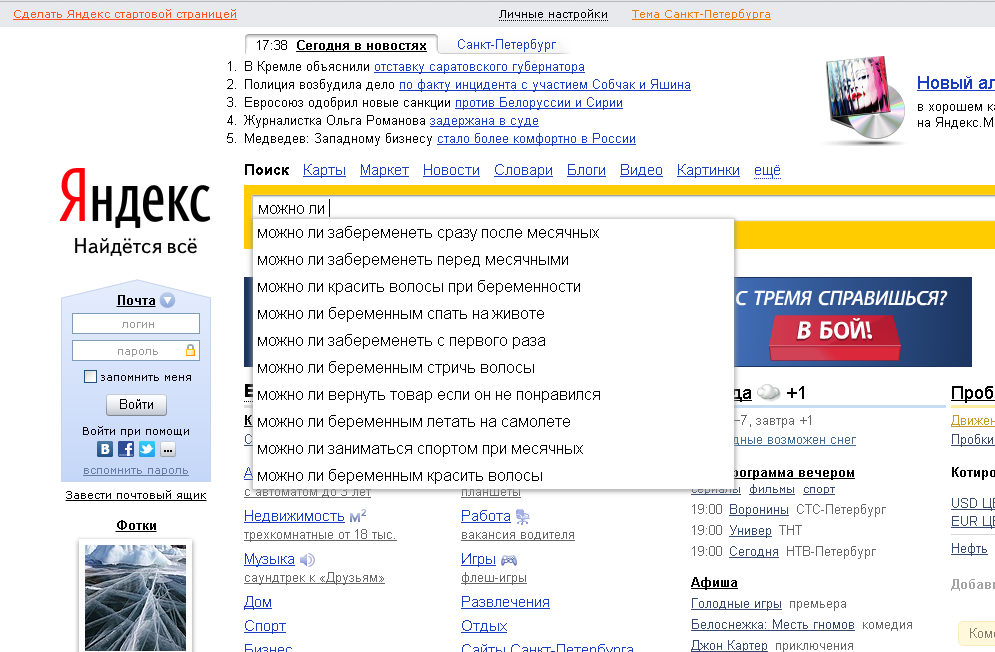Image resolution: width=995 pixels, height=652 pixels.
Task: Expand the Почта dropdown arrow
Action: tap(168, 300)
